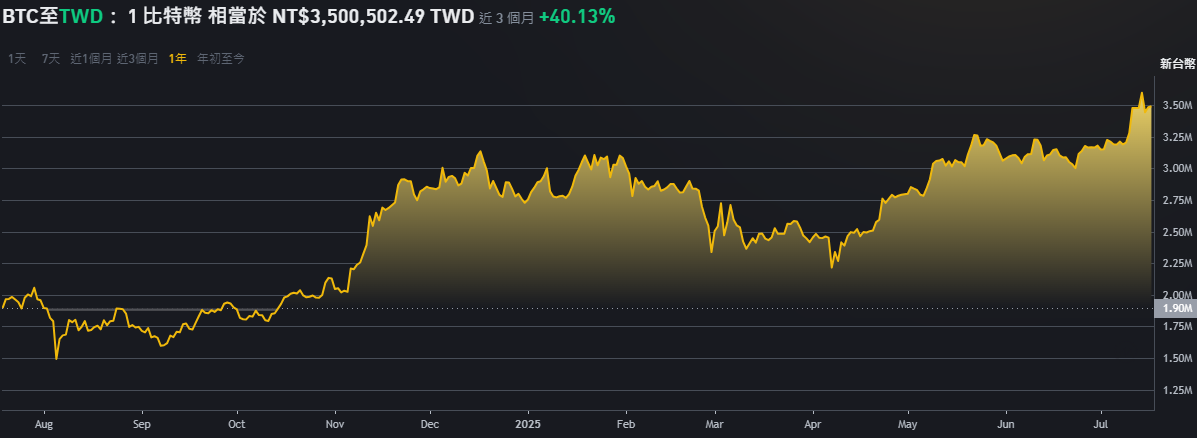Click the Aug label on time axis
Screen dimensions: 1197x438
click(x=44, y=424)
